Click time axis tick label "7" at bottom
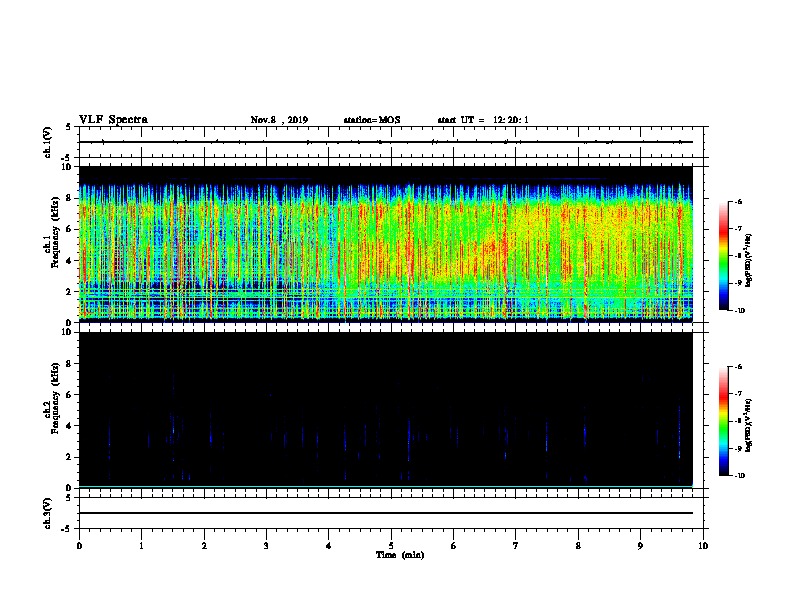 point(516,546)
